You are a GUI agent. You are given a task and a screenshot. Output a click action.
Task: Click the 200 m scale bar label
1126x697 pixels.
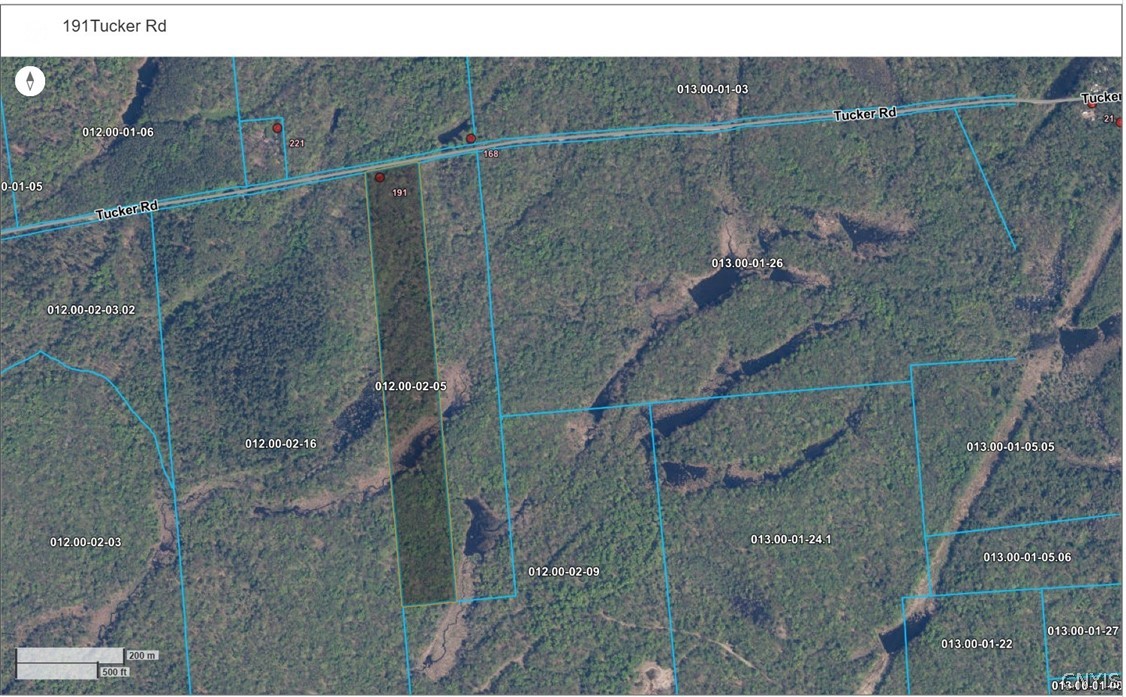142,655
